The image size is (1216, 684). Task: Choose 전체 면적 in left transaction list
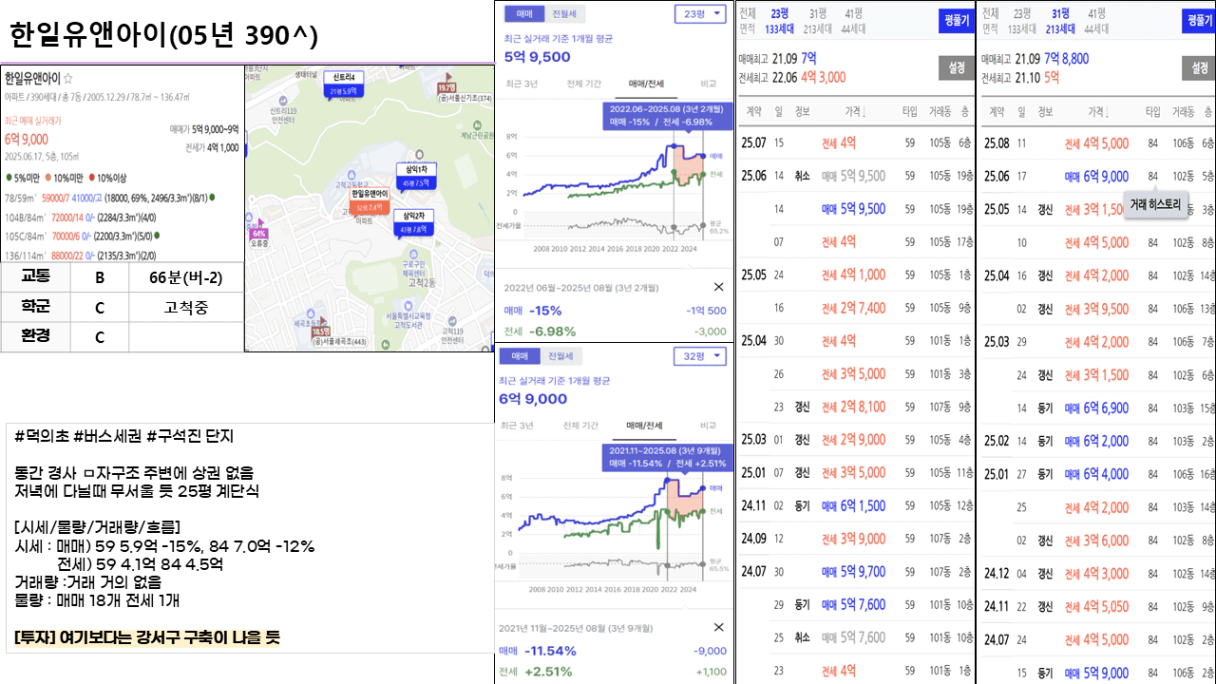(x=748, y=20)
